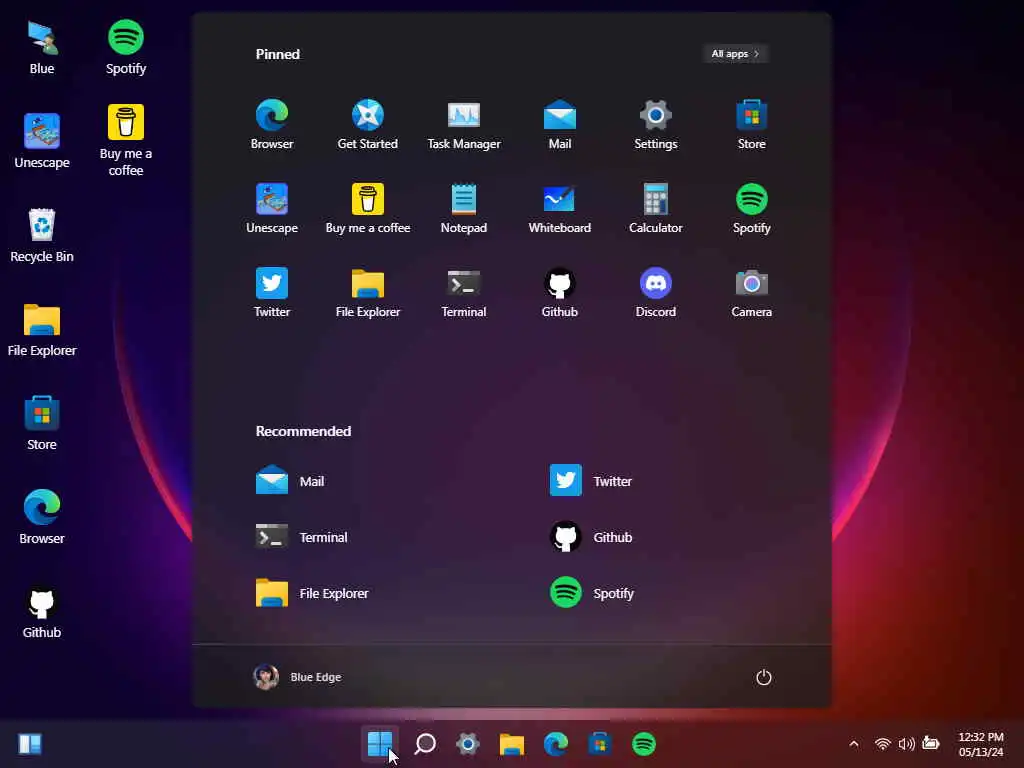Open pinned File Explorer in Start menu
1024x768 pixels.
pos(368,293)
